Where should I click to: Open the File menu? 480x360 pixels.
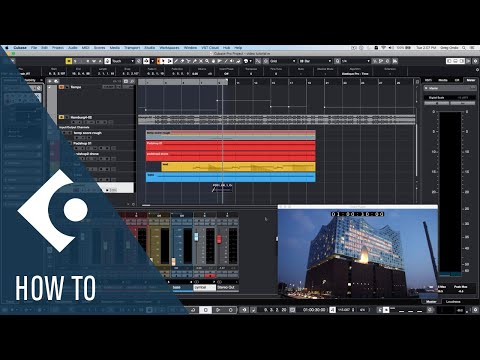(34, 48)
